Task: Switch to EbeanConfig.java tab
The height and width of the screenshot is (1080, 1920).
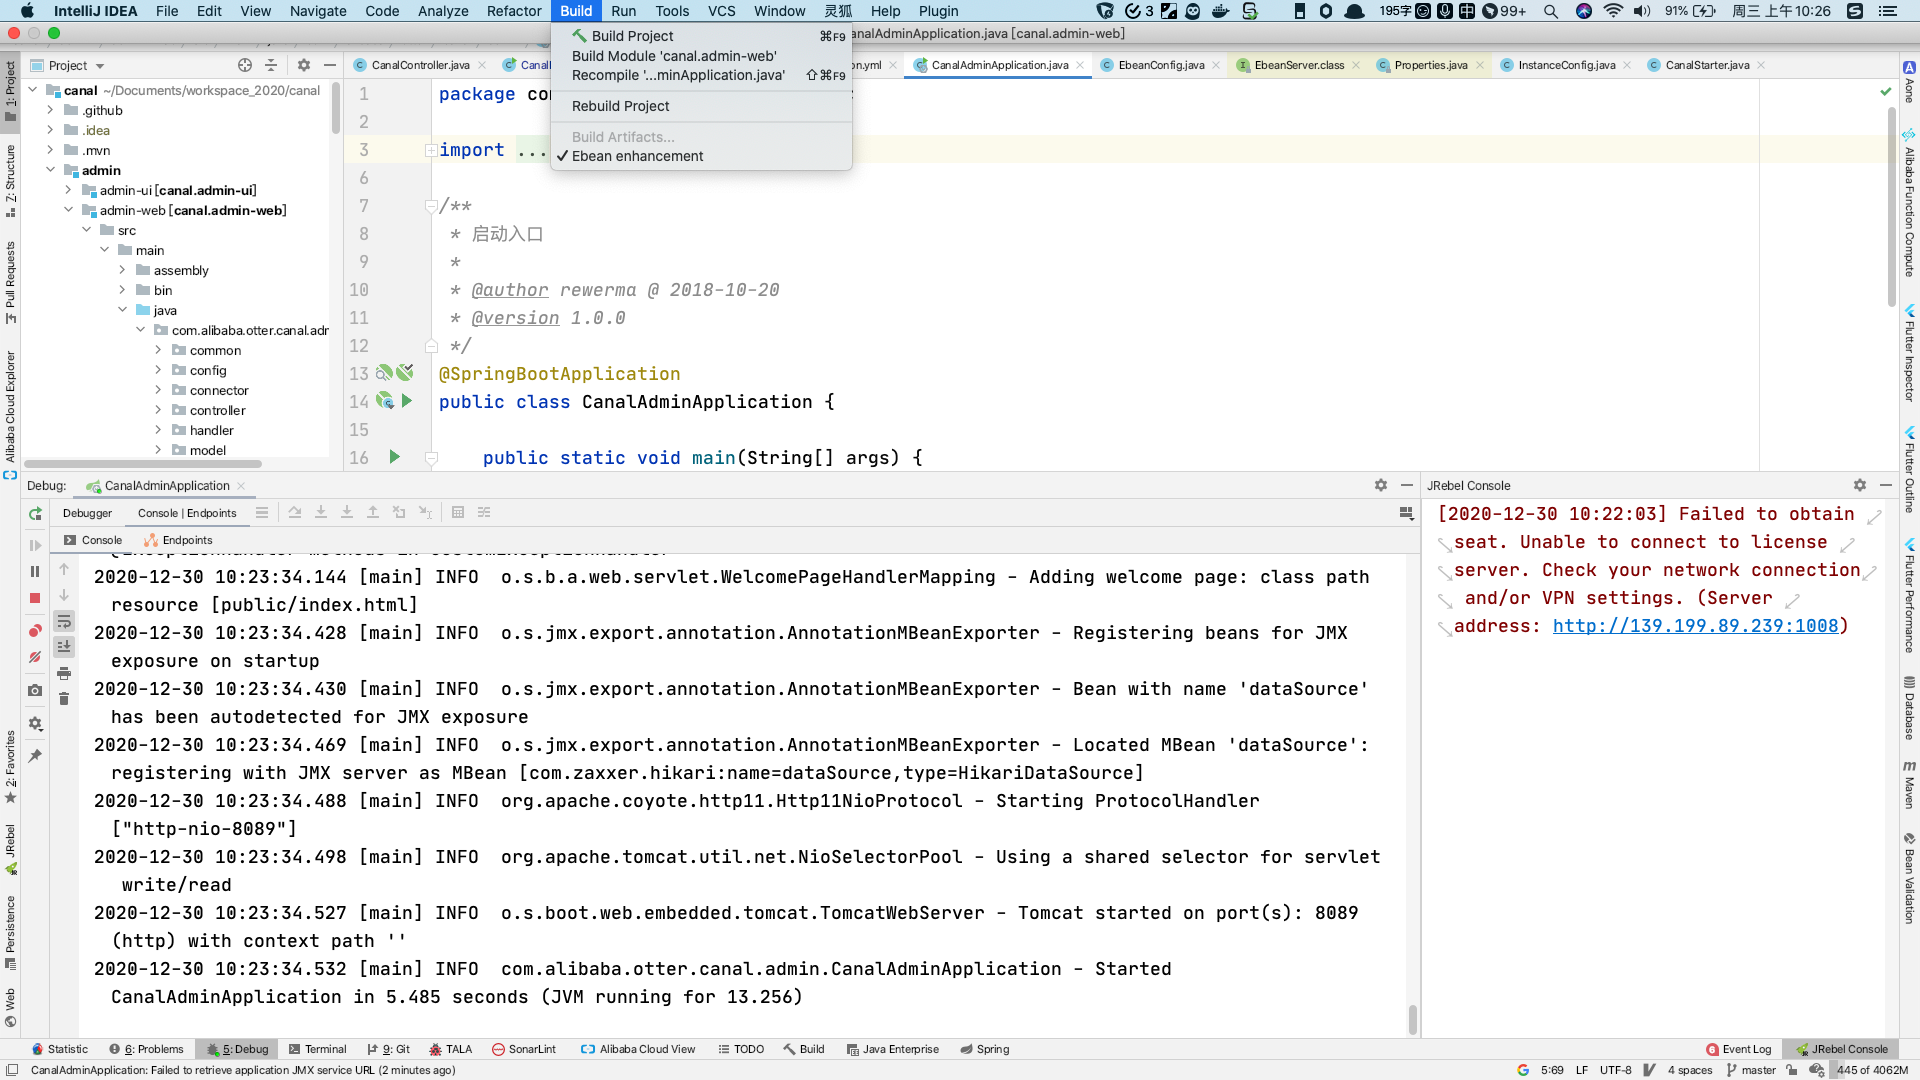Action: (1160, 65)
